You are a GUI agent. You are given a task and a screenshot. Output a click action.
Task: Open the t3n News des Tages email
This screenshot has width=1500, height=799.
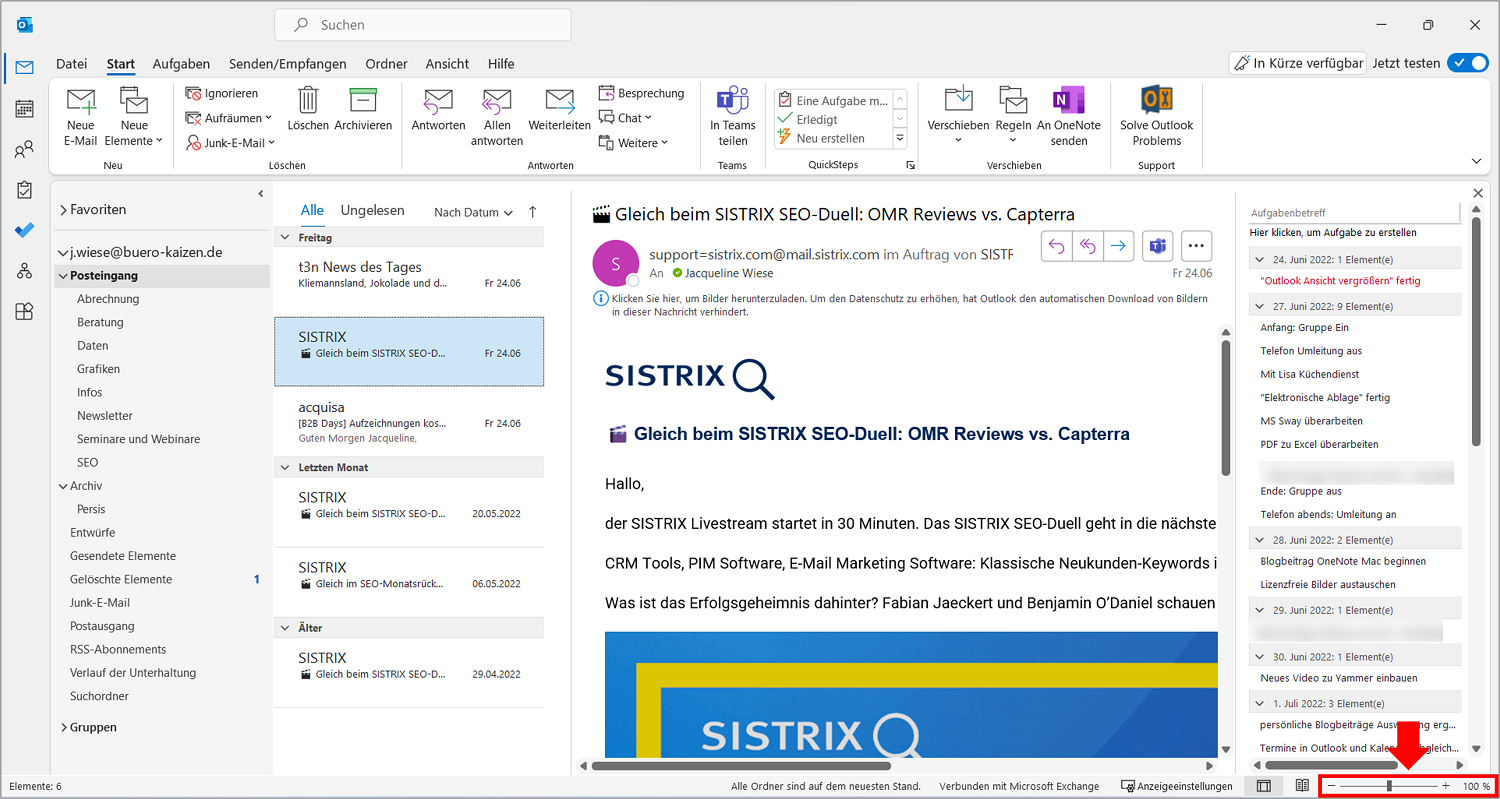pyautogui.click(x=409, y=275)
